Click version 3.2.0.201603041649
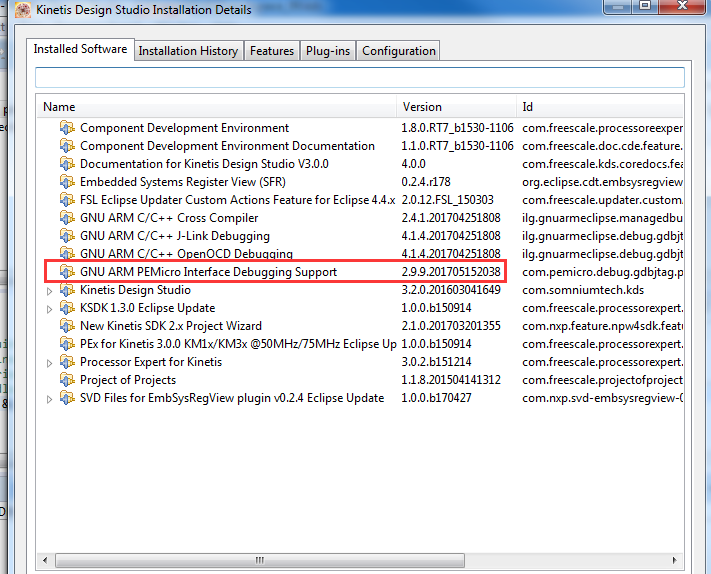This screenshot has height=574, width=711. 451,290
